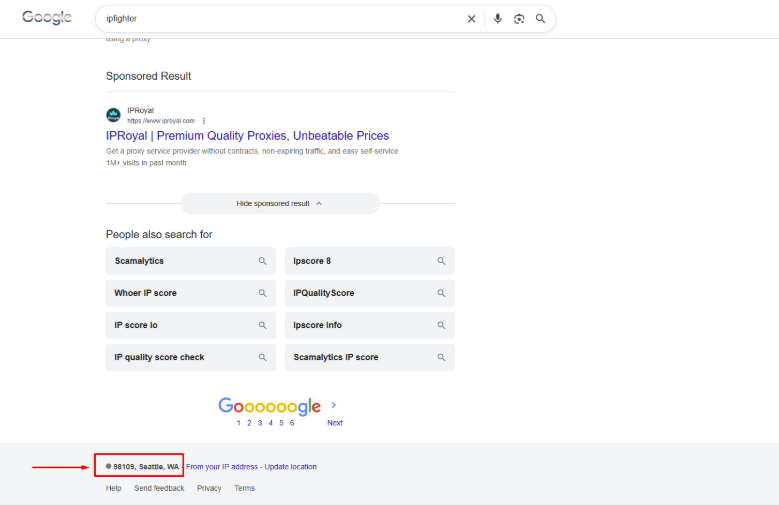The width and height of the screenshot is (779, 505).
Task: Click the magnifier icon in IP quality score check suggestion
Action: pos(262,357)
